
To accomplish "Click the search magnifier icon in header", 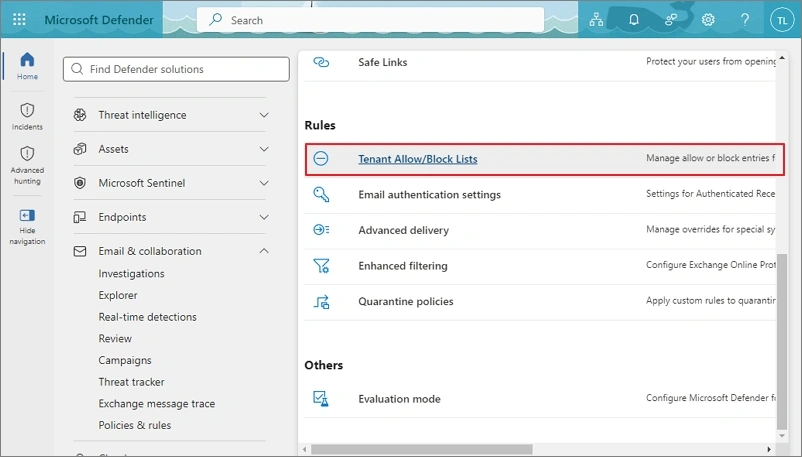I will point(216,19).
